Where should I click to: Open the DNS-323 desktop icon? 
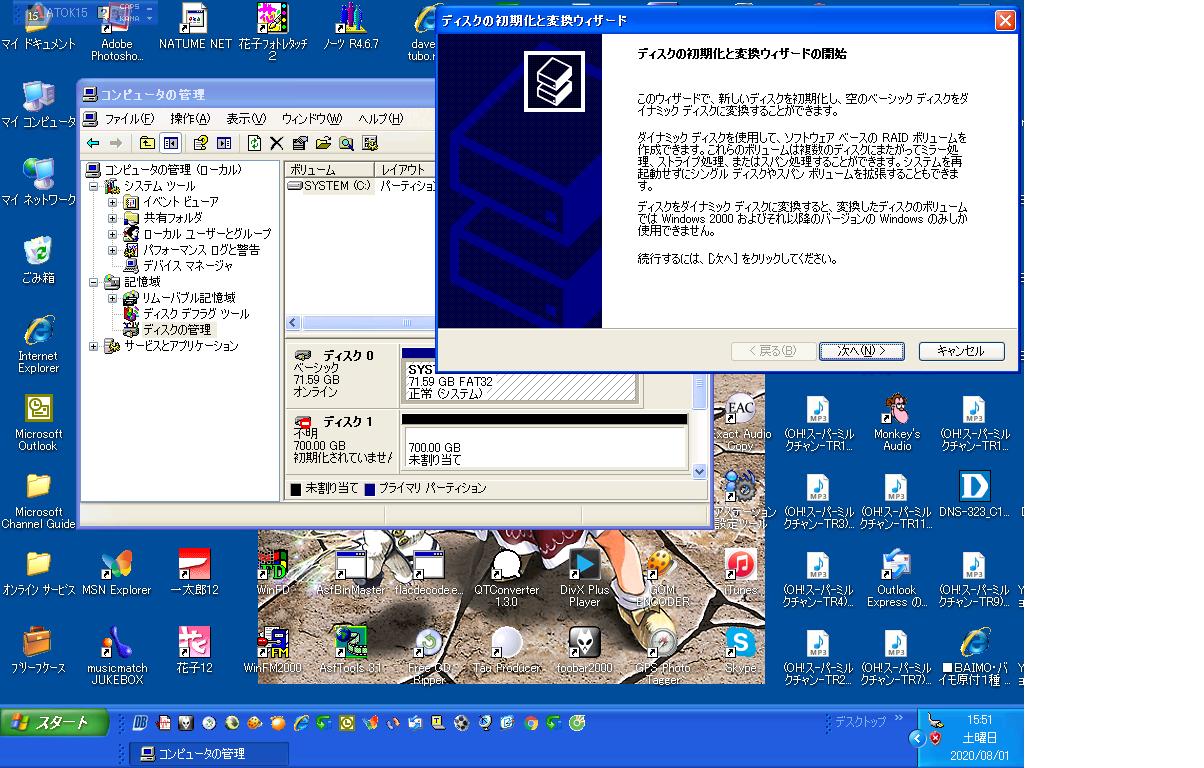tap(974, 494)
